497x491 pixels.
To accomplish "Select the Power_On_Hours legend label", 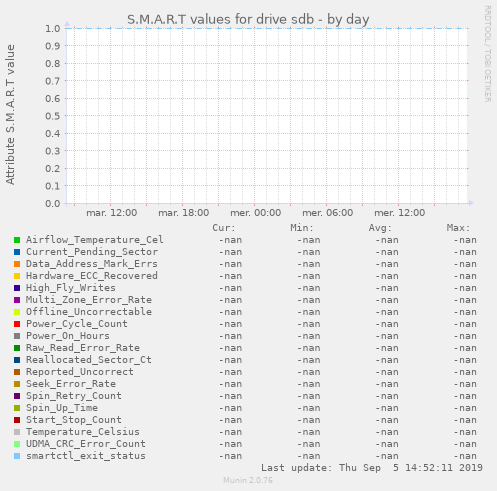I will tap(68, 336).
